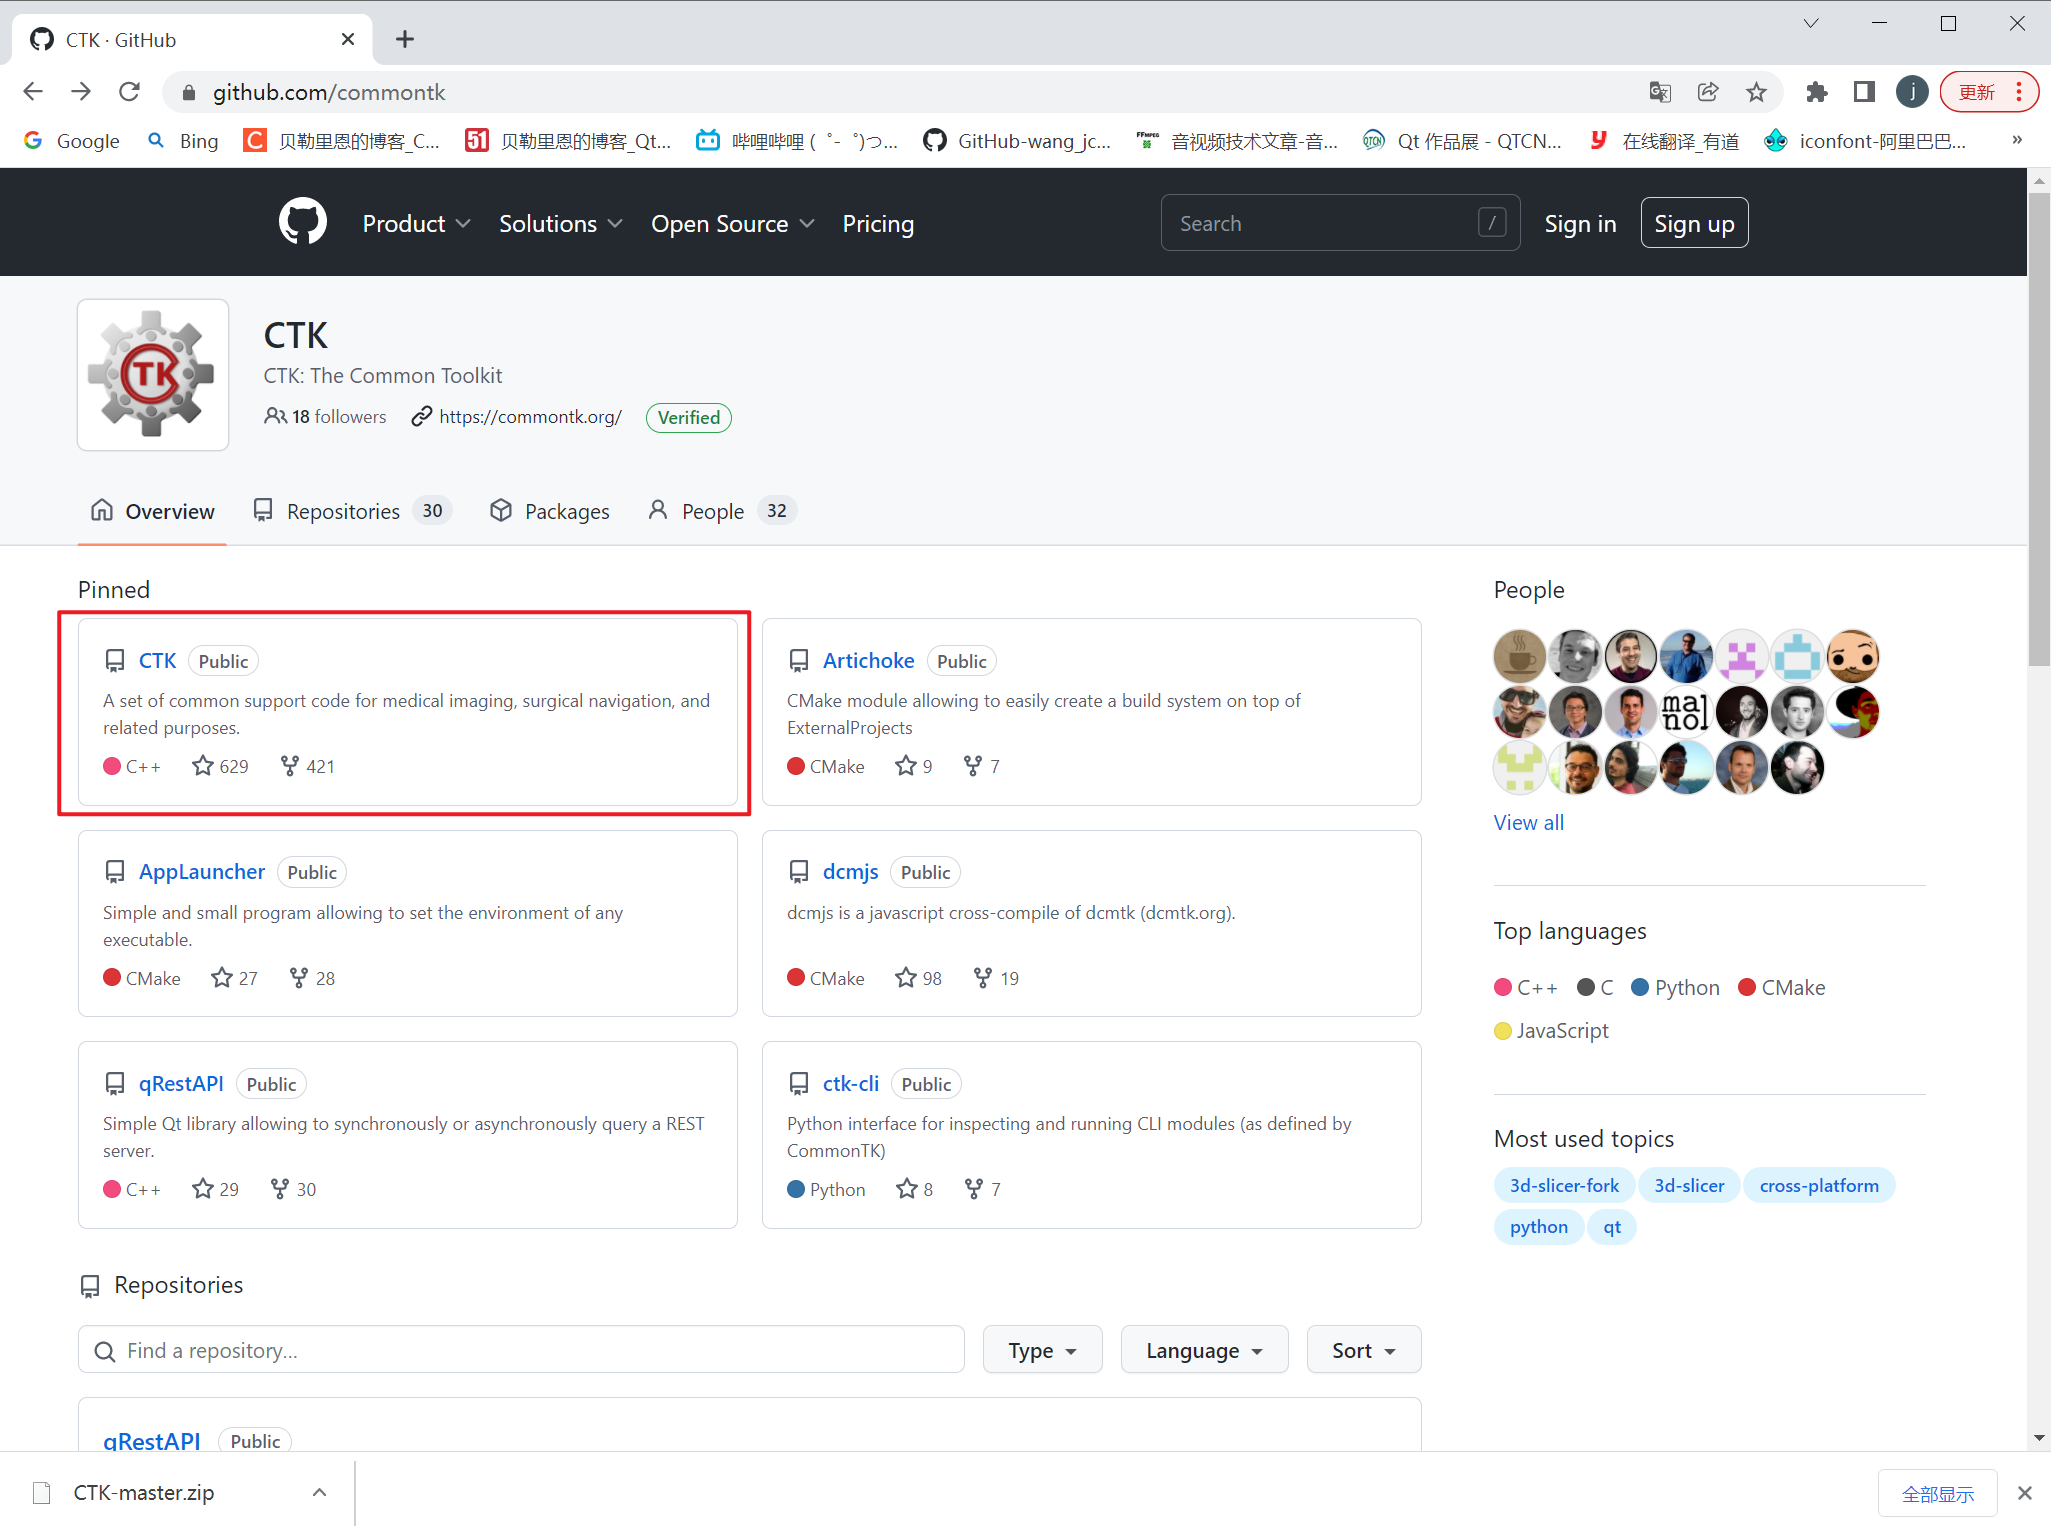Click the Google Translate icon in the address bar
2051x1534 pixels.
pos(1660,92)
